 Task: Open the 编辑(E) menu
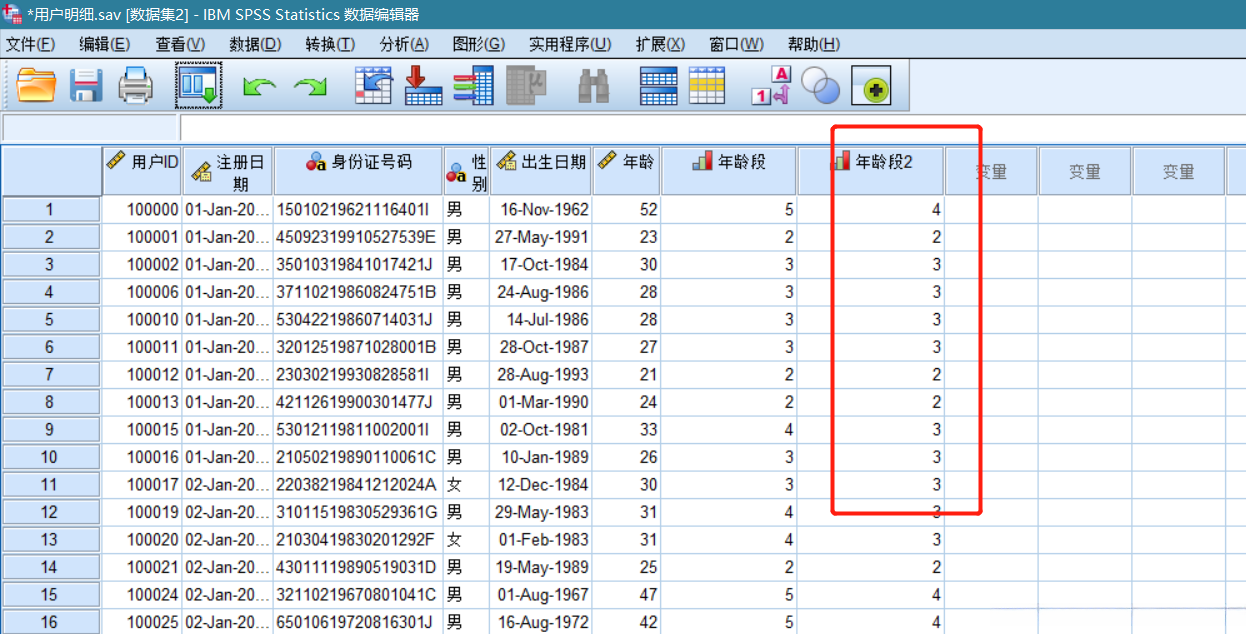pyautogui.click(x=104, y=44)
